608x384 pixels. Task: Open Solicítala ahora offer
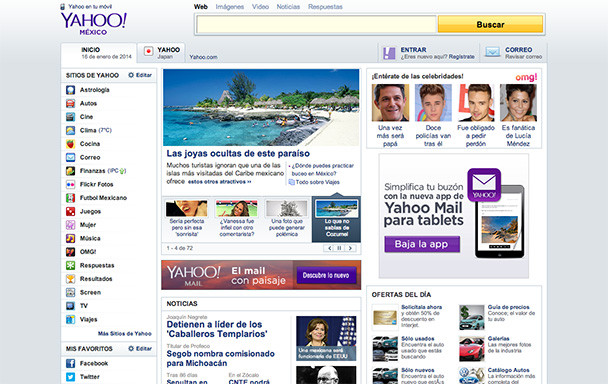[x=421, y=307]
